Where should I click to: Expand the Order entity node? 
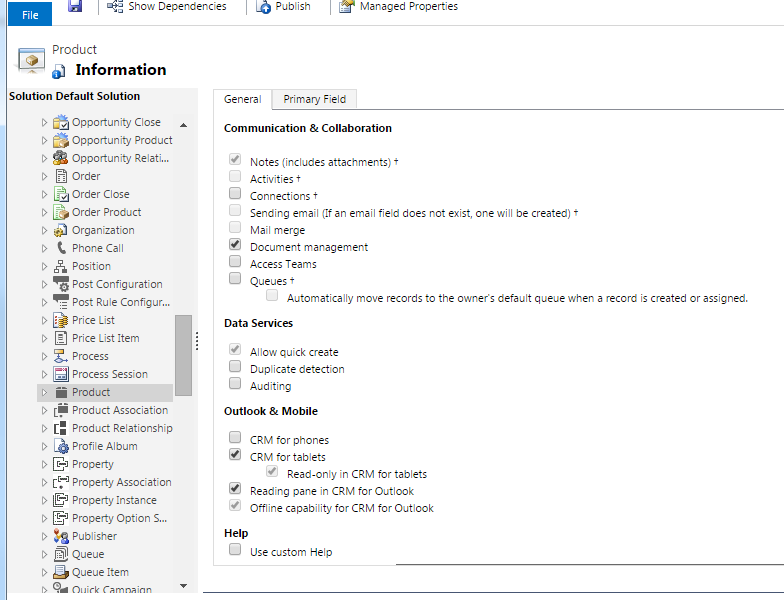click(x=44, y=176)
